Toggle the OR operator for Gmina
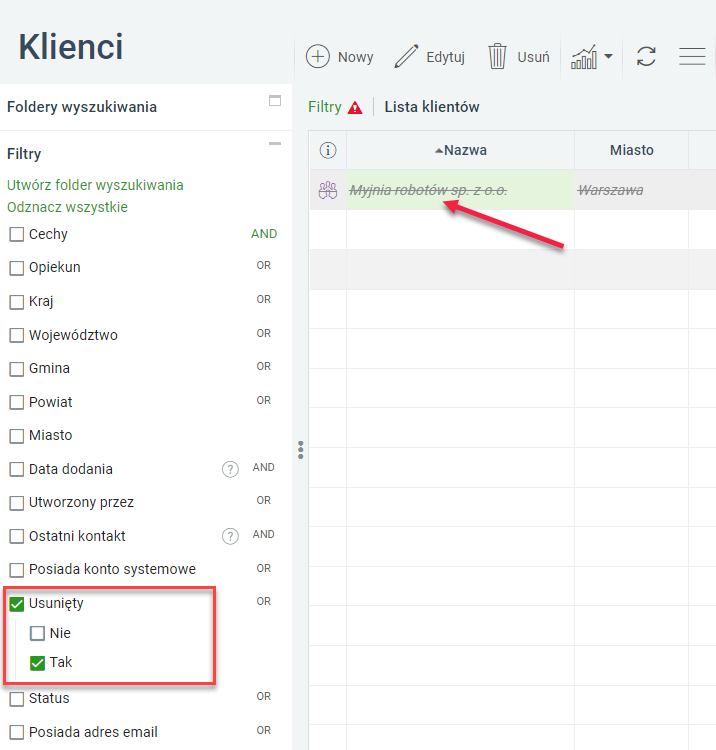716x750 pixels. point(264,366)
